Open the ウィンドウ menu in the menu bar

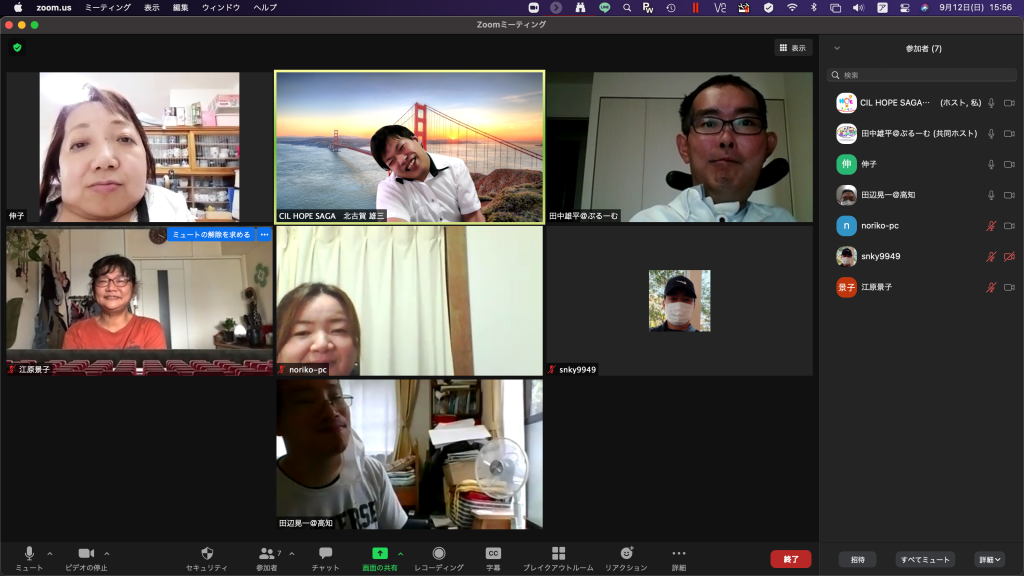click(220, 7)
